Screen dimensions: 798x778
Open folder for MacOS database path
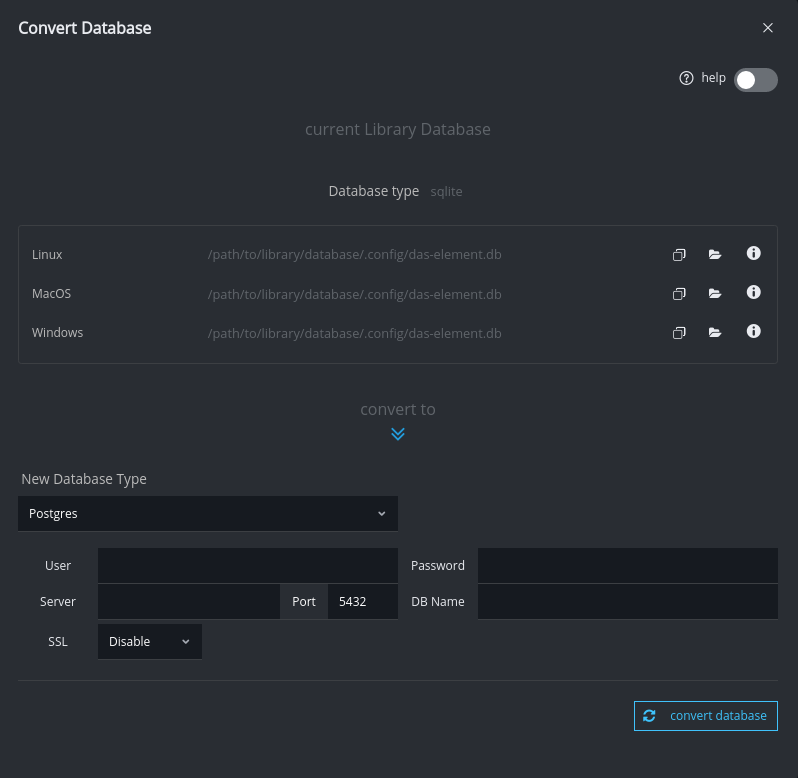pyautogui.click(x=715, y=294)
